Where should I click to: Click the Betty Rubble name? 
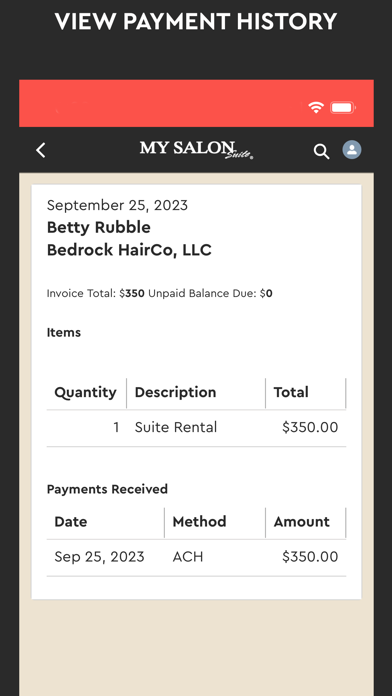(x=99, y=228)
